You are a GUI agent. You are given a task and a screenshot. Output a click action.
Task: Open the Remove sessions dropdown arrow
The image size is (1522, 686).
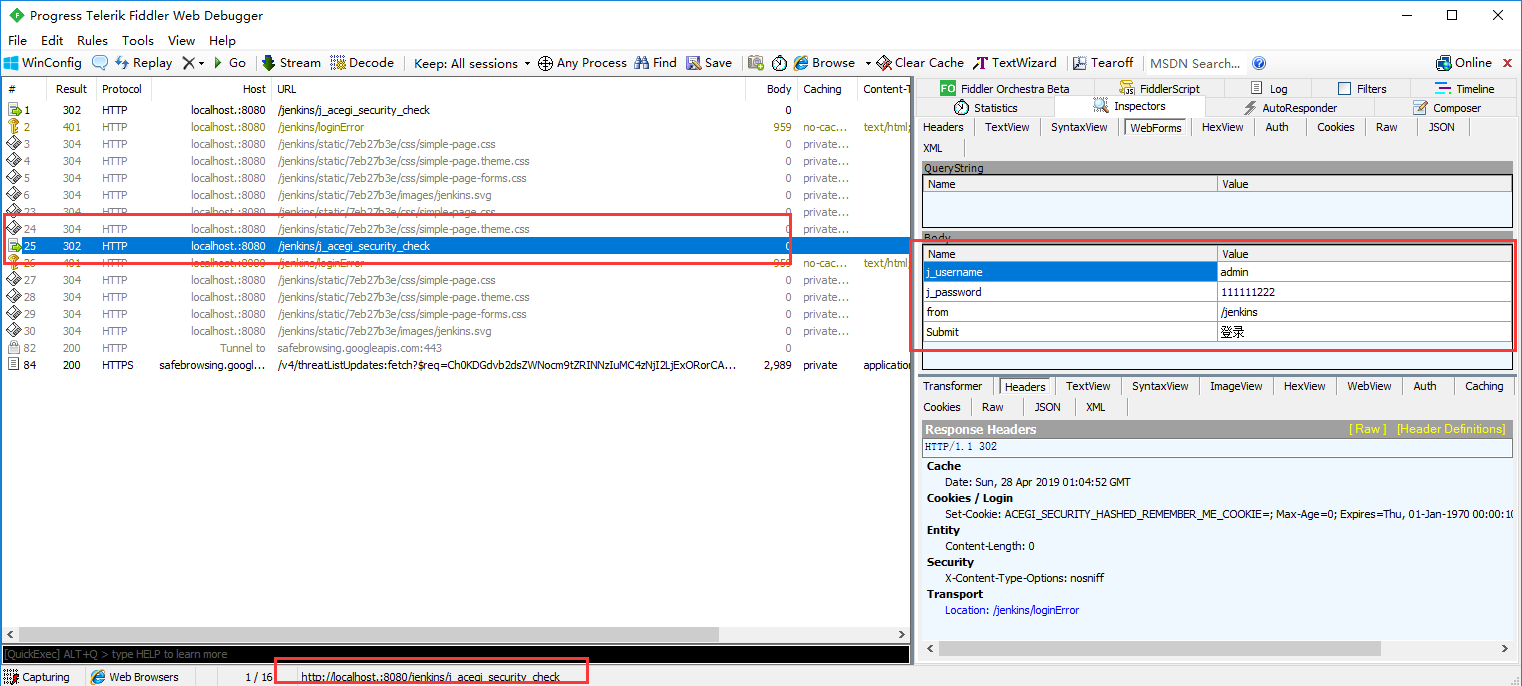pyautogui.click(x=201, y=63)
